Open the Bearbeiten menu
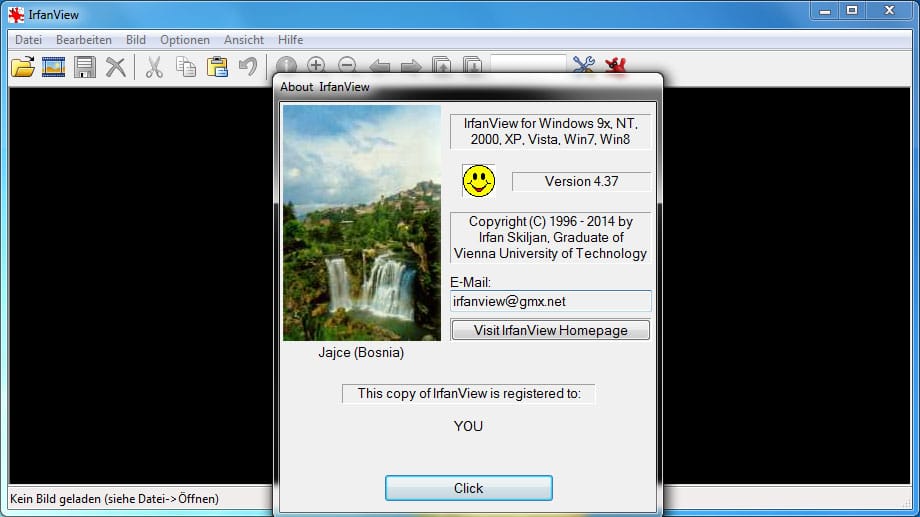 [x=84, y=40]
